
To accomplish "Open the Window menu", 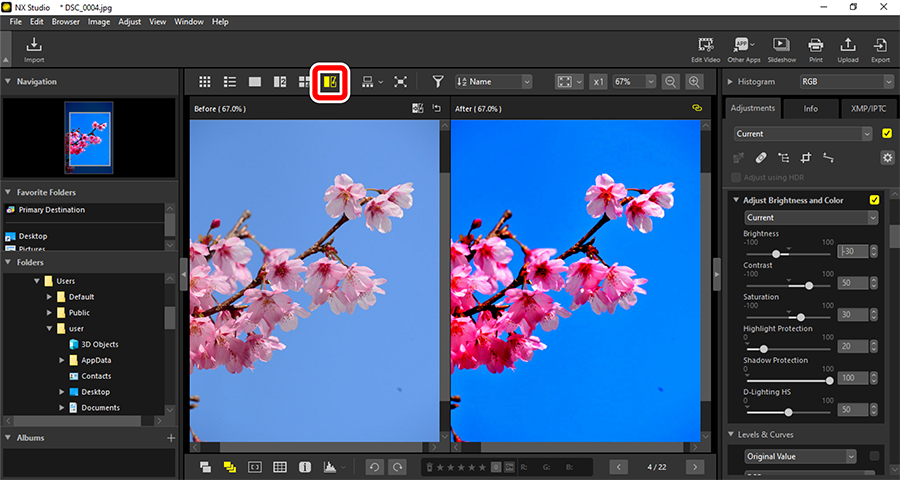I will (x=189, y=22).
